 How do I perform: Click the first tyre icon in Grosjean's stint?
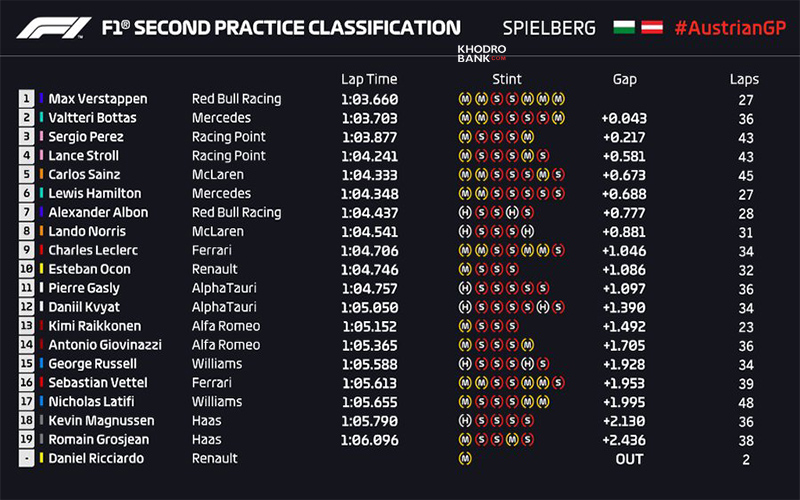pos(464,439)
